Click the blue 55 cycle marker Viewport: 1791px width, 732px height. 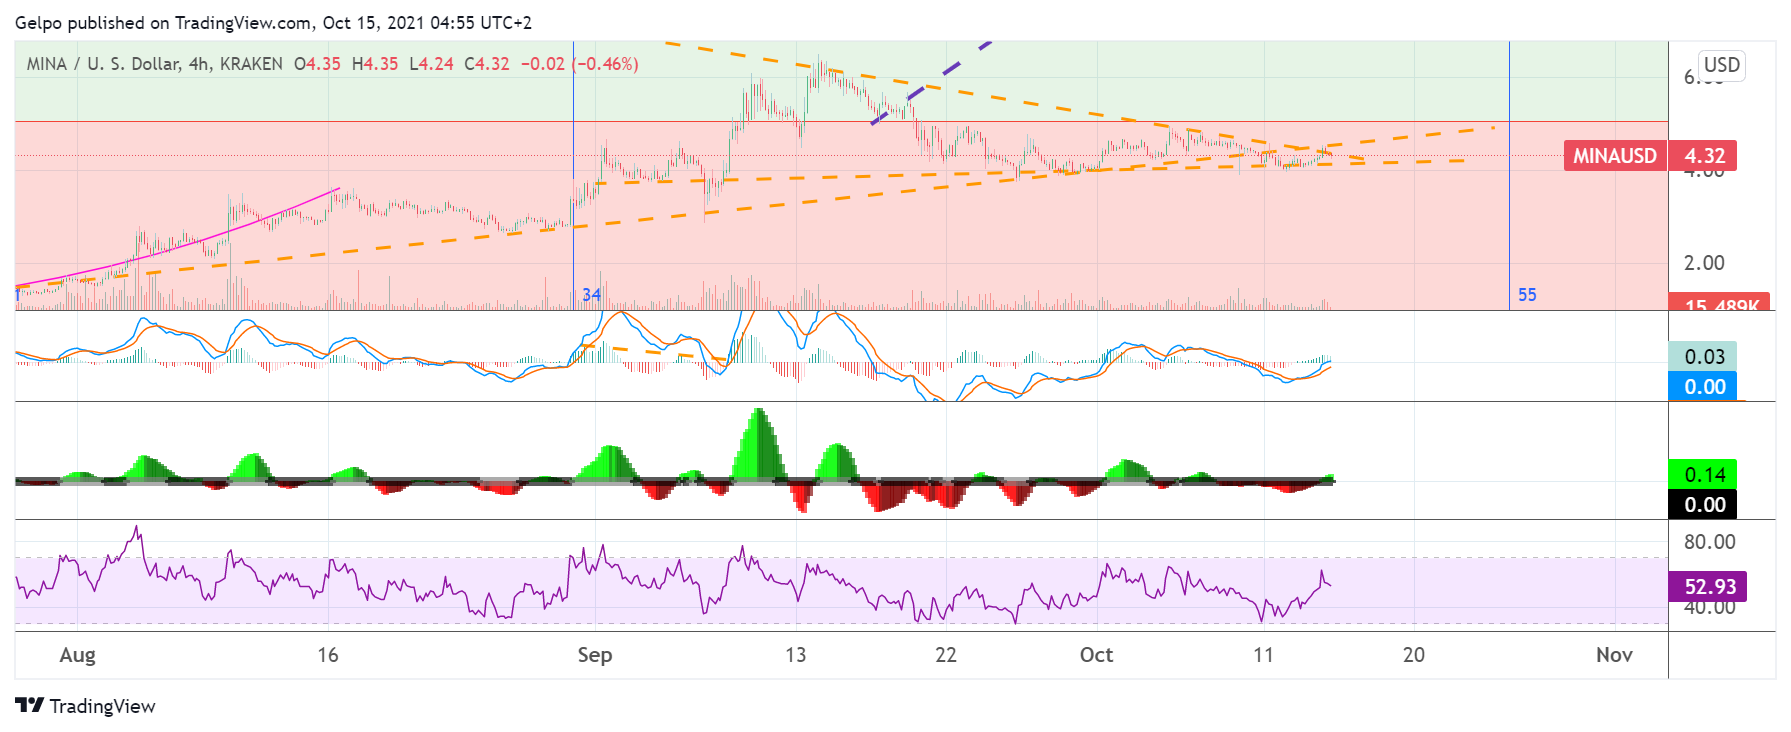click(x=1527, y=295)
